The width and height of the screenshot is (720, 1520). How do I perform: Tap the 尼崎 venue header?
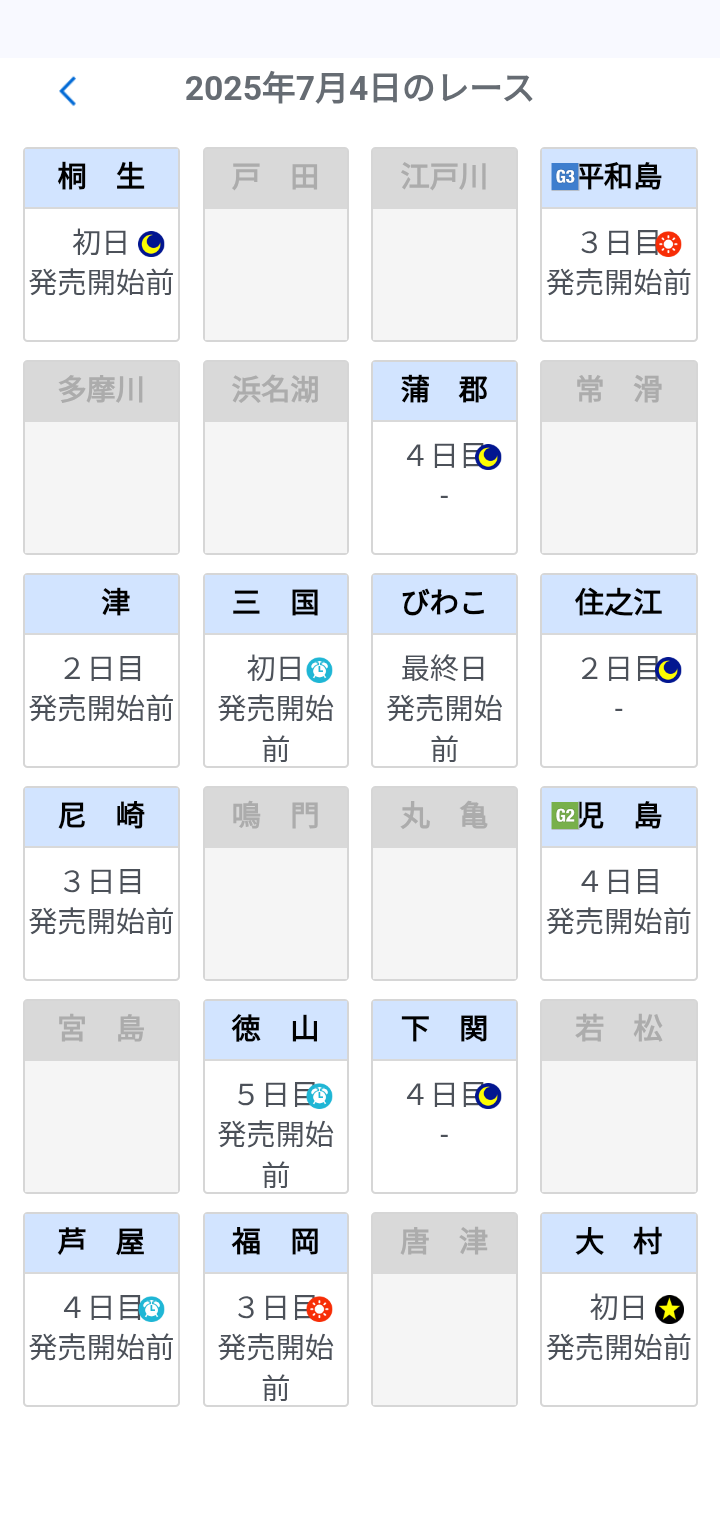coord(101,817)
